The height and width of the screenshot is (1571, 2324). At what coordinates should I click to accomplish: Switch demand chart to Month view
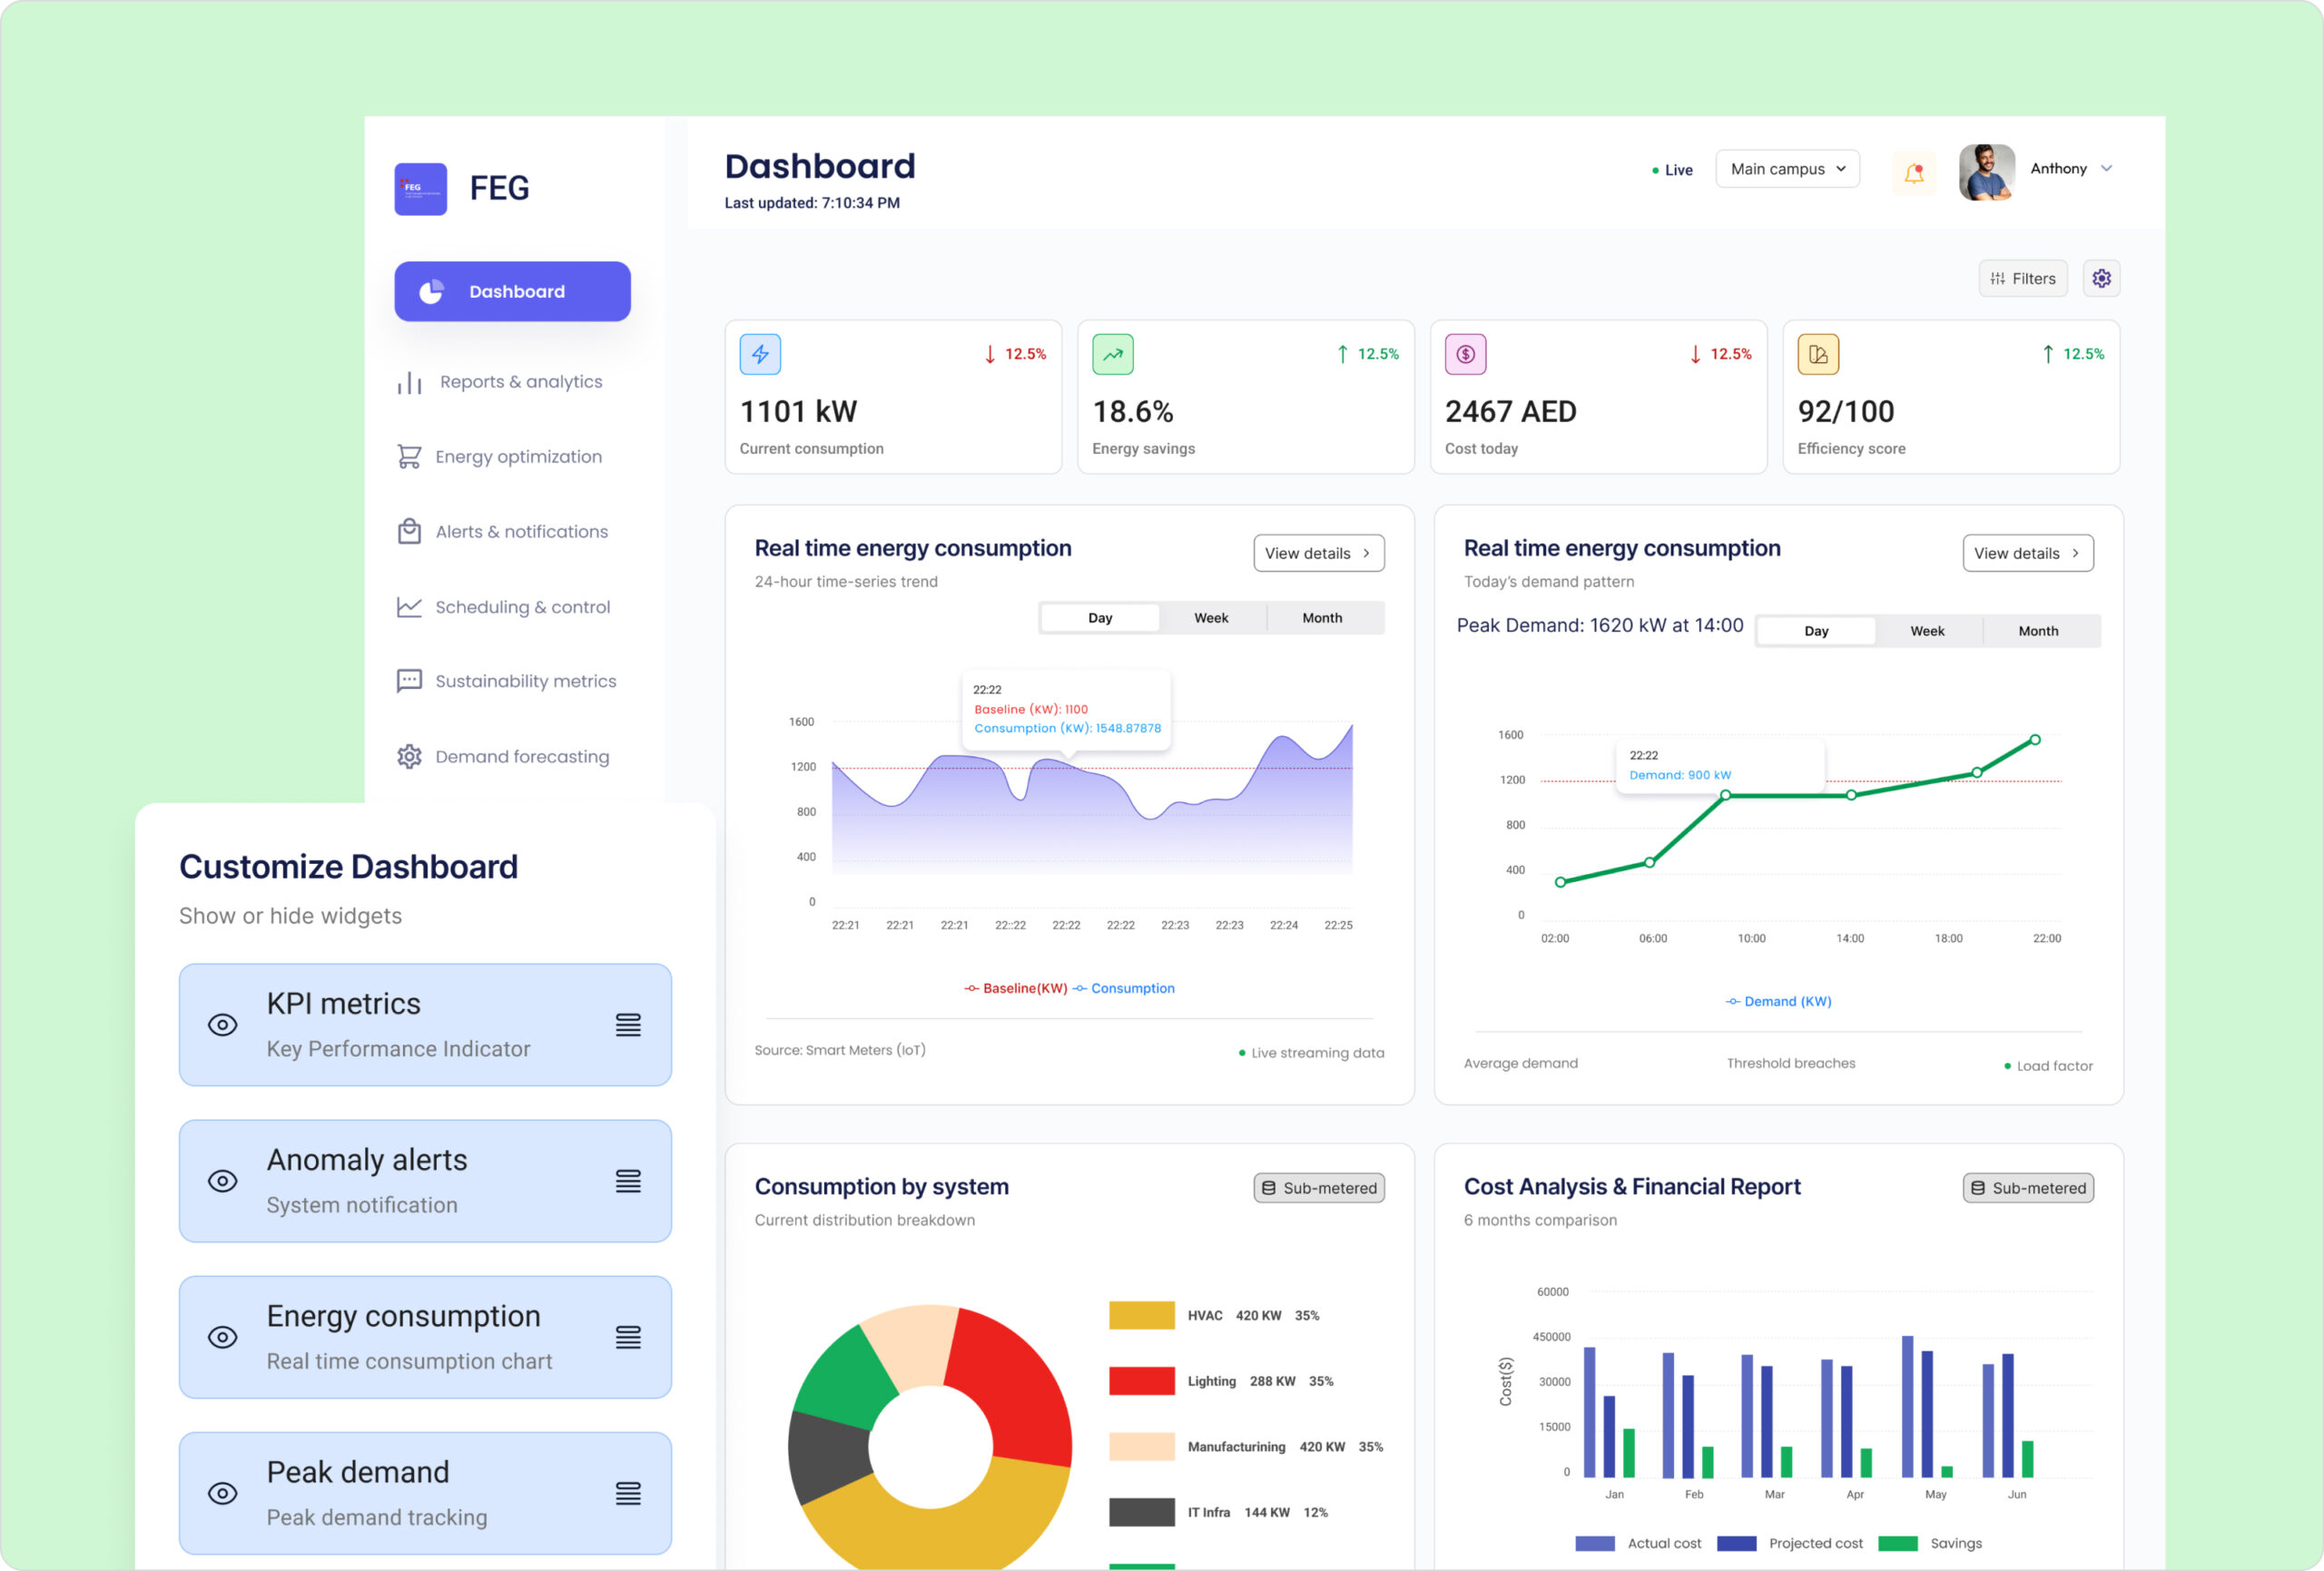2038,630
